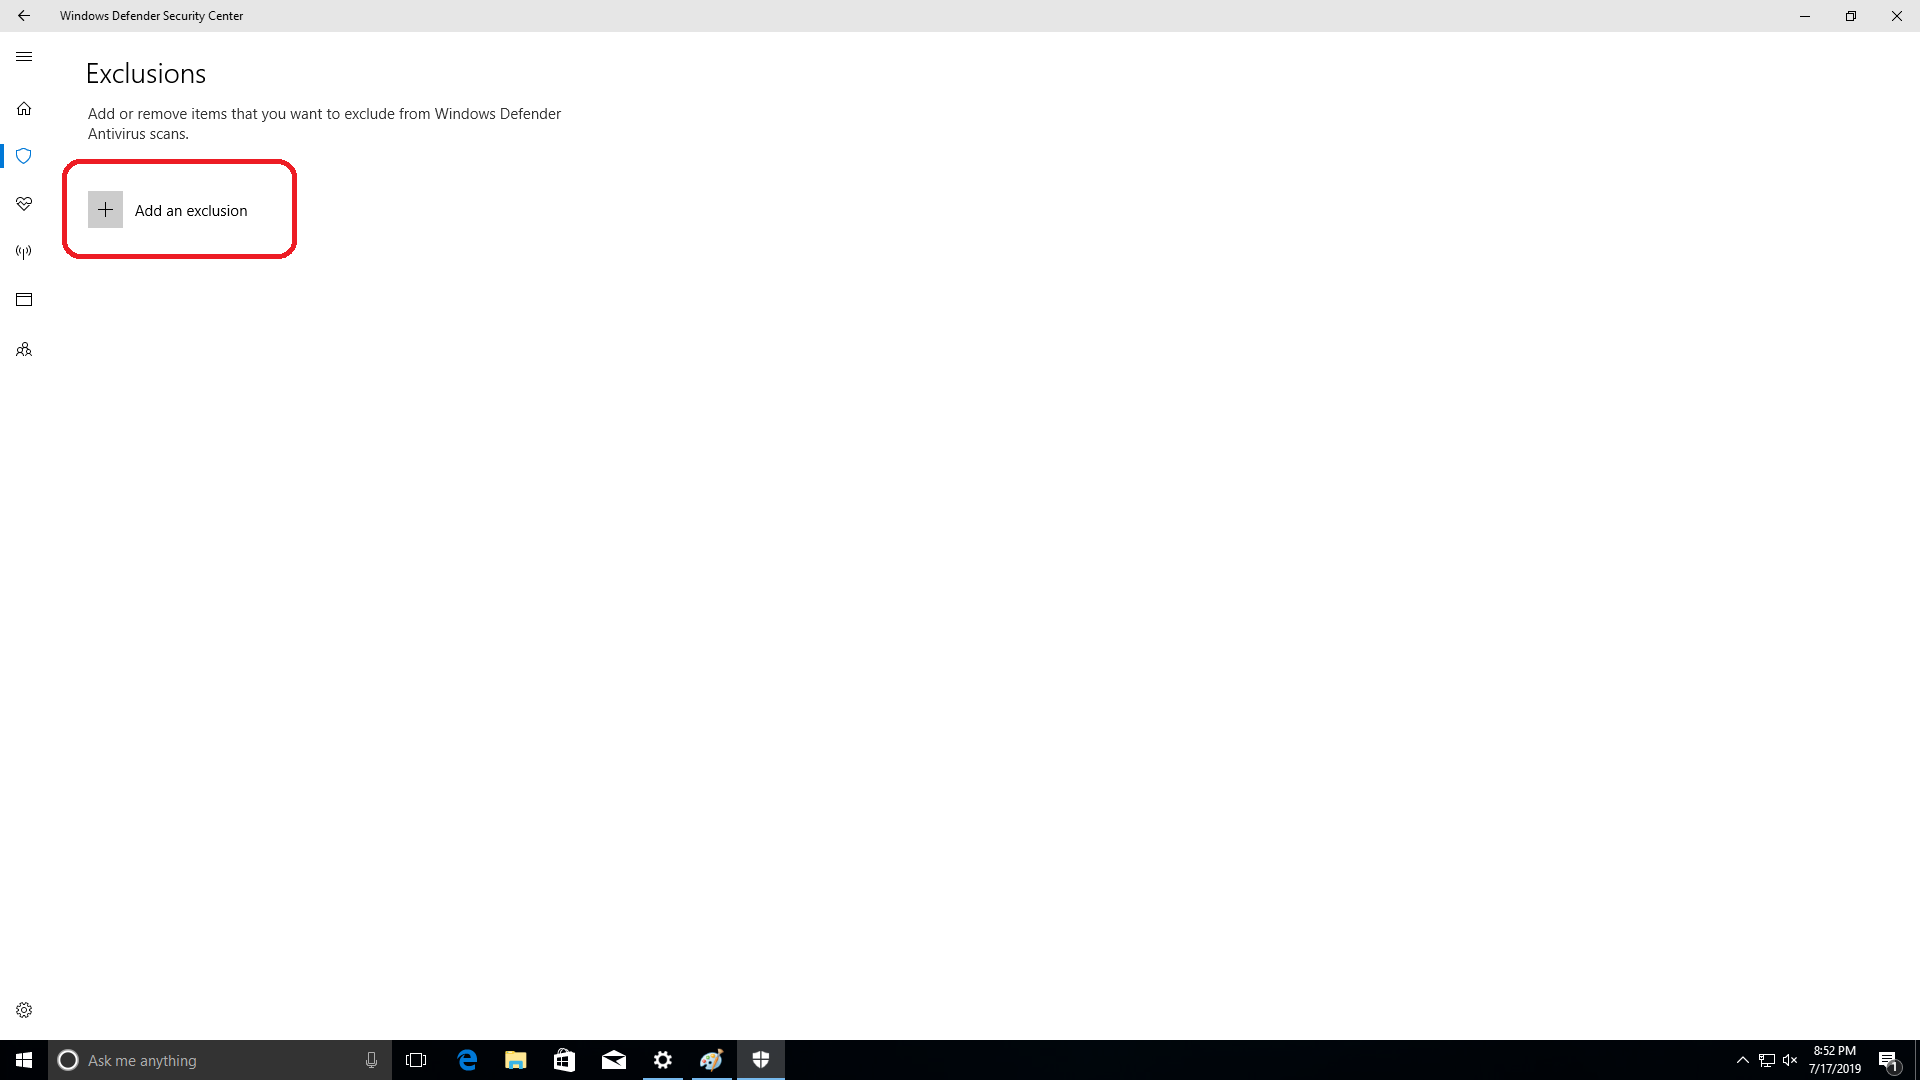The height and width of the screenshot is (1080, 1920).
Task: Open Virus & threat protection shield
Action: point(24,156)
